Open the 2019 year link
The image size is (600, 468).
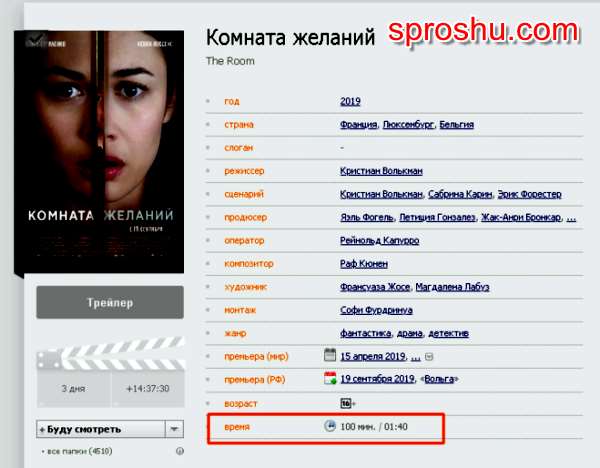(x=350, y=101)
